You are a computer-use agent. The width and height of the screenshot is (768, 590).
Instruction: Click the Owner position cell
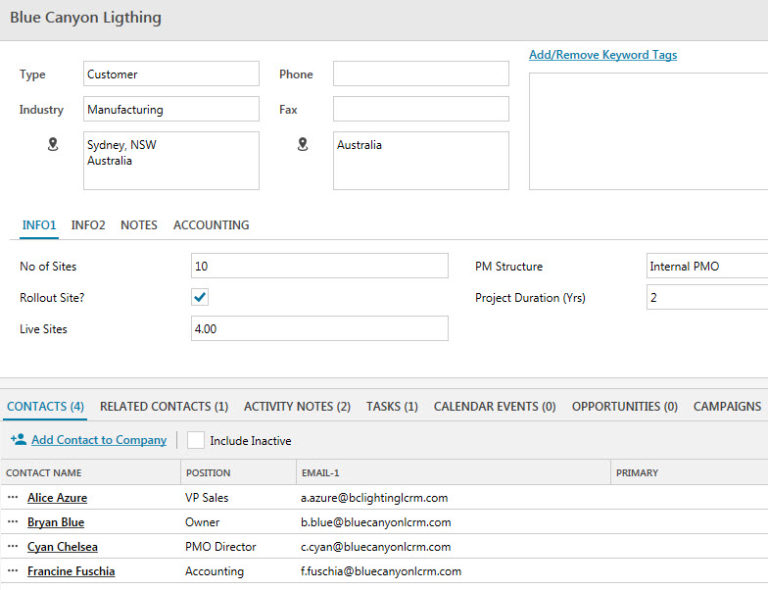tap(202, 522)
